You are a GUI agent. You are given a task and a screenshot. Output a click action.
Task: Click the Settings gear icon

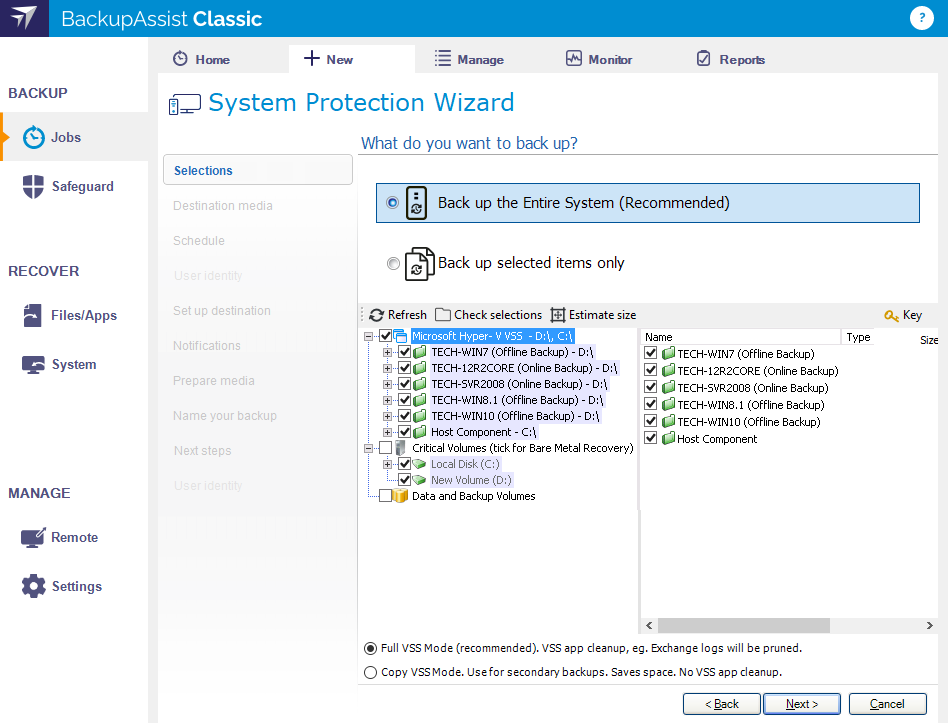point(33,586)
